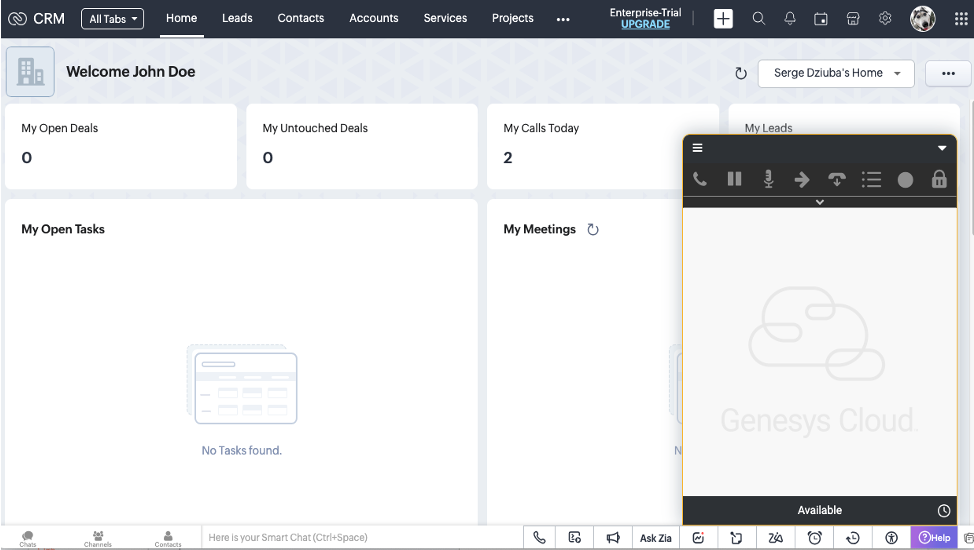Click the Zia notebook icon in bottom bar
974x550 pixels.
[x=775, y=538]
